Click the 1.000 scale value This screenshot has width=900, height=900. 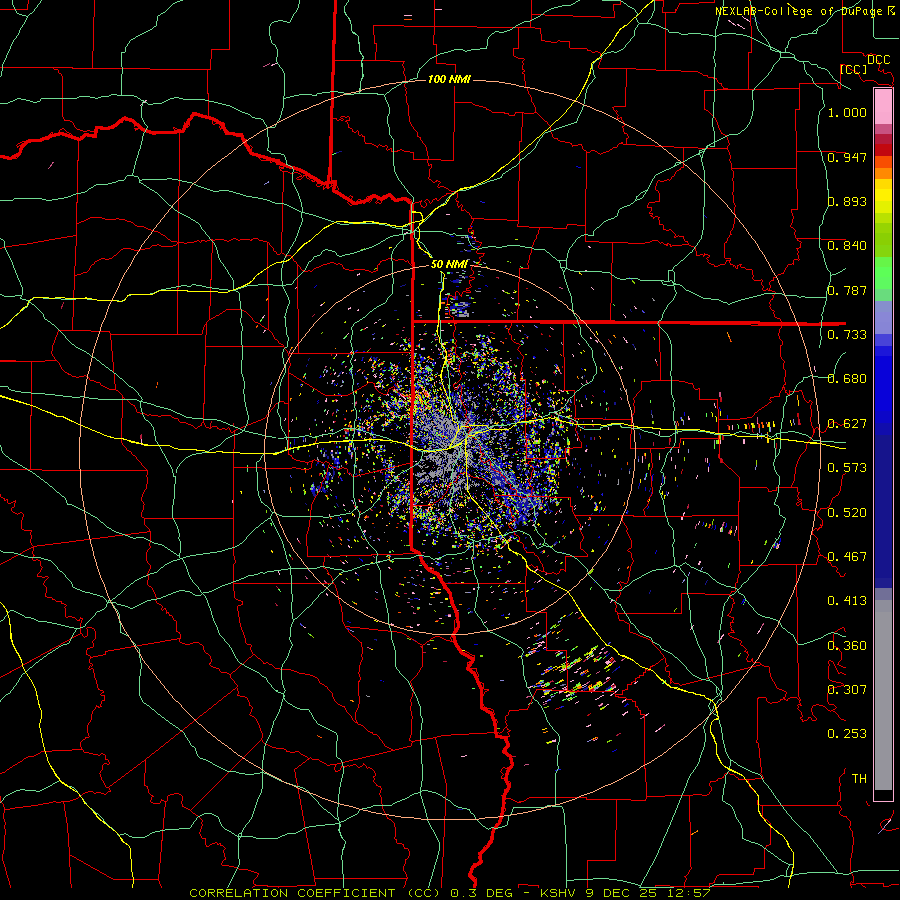pyautogui.click(x=847, y=112)
